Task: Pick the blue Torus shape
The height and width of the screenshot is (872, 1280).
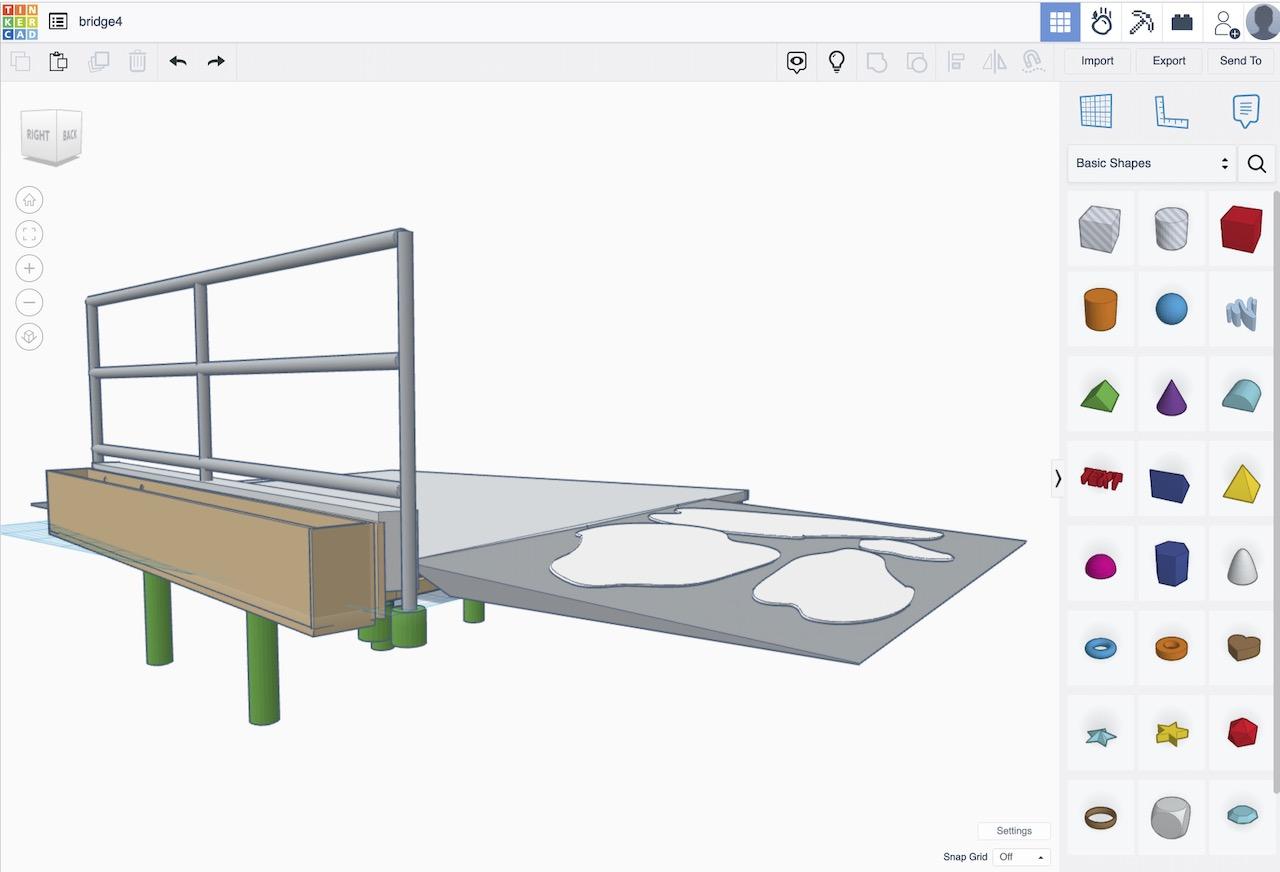Action: 1100,649
